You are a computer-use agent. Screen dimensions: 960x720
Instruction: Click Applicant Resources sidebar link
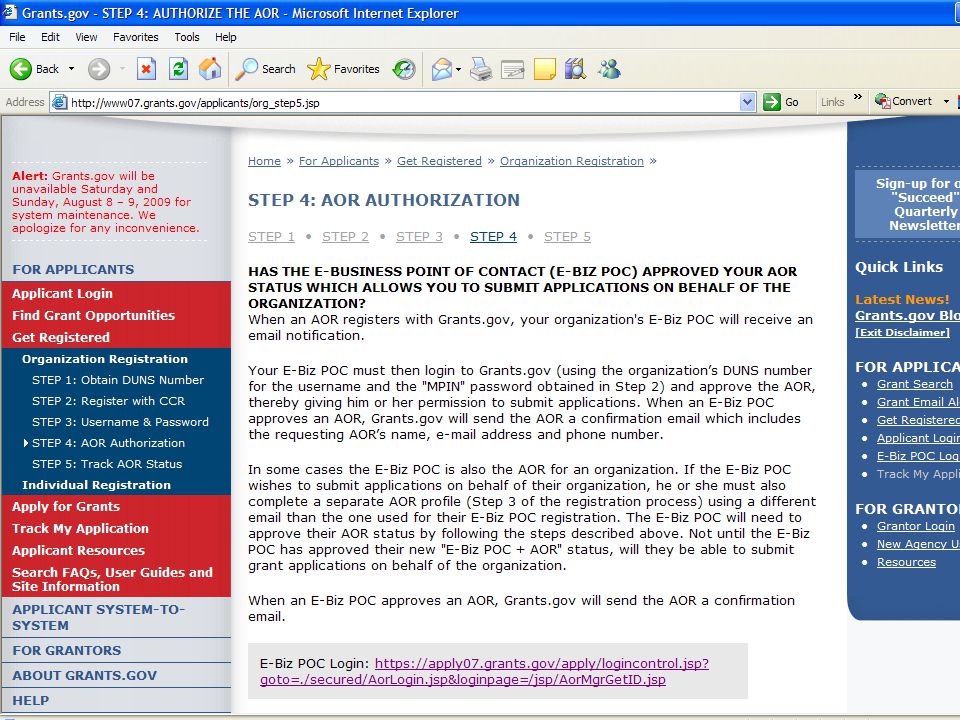(x=78, y=550)
